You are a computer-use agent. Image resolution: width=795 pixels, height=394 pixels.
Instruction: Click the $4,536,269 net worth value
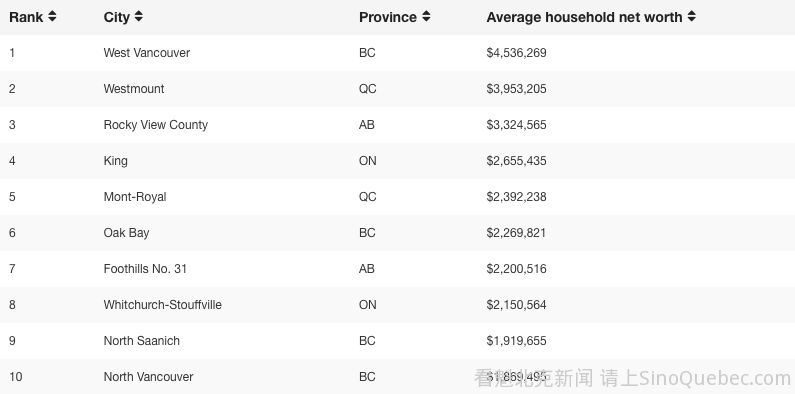click(x=516, y=53)
